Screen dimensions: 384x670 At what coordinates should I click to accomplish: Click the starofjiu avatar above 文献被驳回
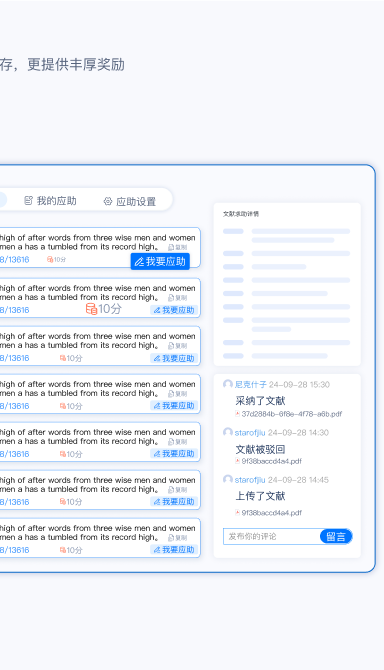[228, 432]
